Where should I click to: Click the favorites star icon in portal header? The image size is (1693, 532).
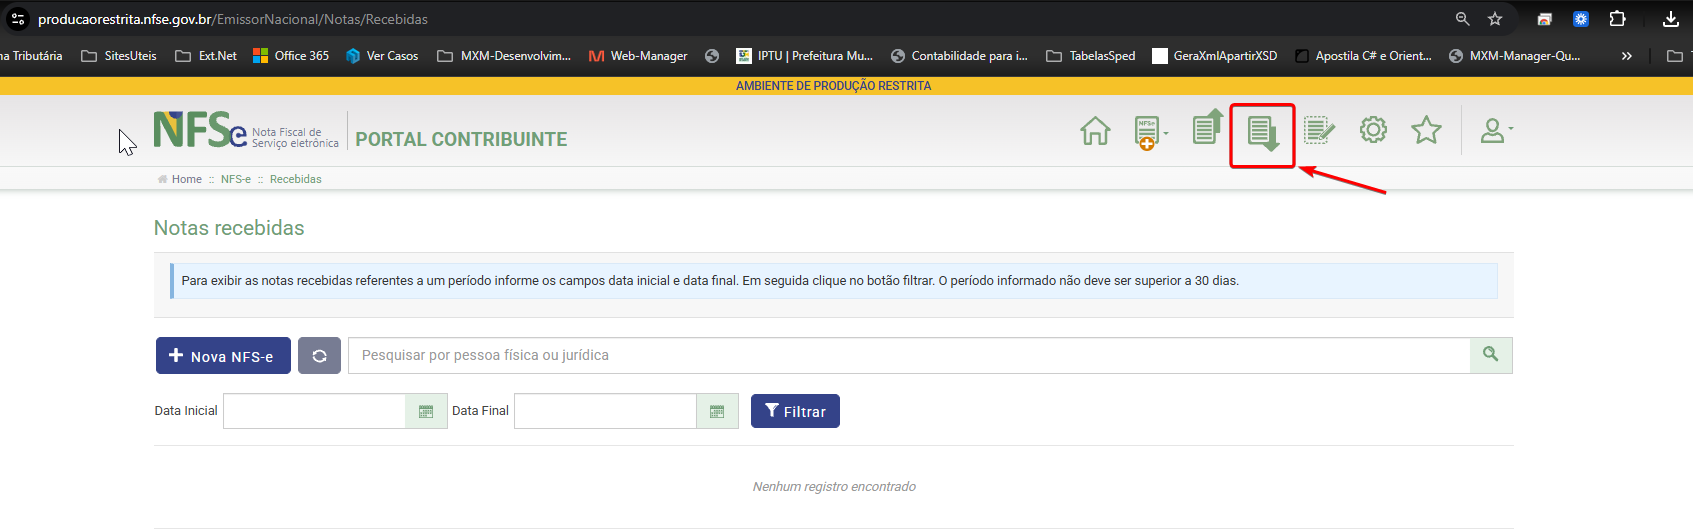pyautogui.click(x=1426, y=130)
